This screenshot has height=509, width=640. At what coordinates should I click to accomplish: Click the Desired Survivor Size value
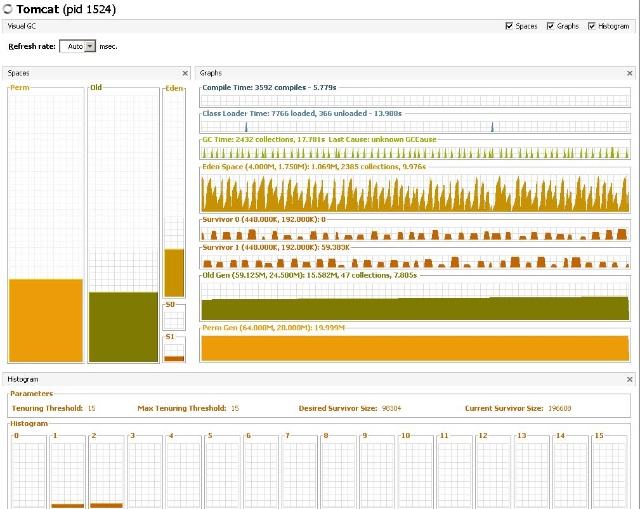[x=391, y=408]
